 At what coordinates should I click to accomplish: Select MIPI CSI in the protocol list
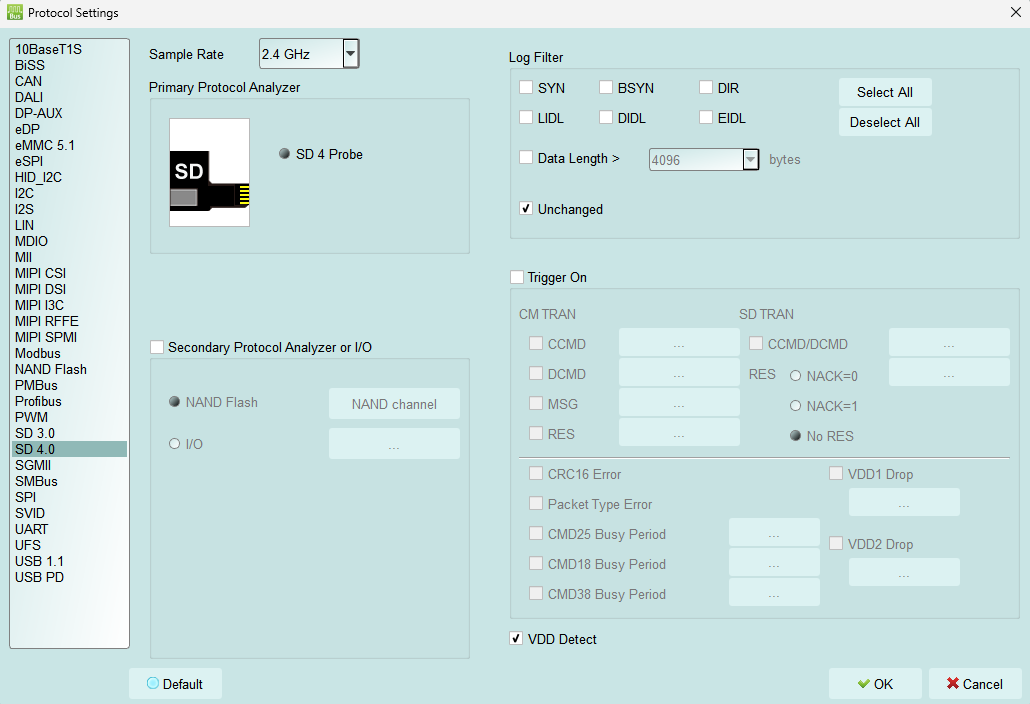tap(70, 273)
